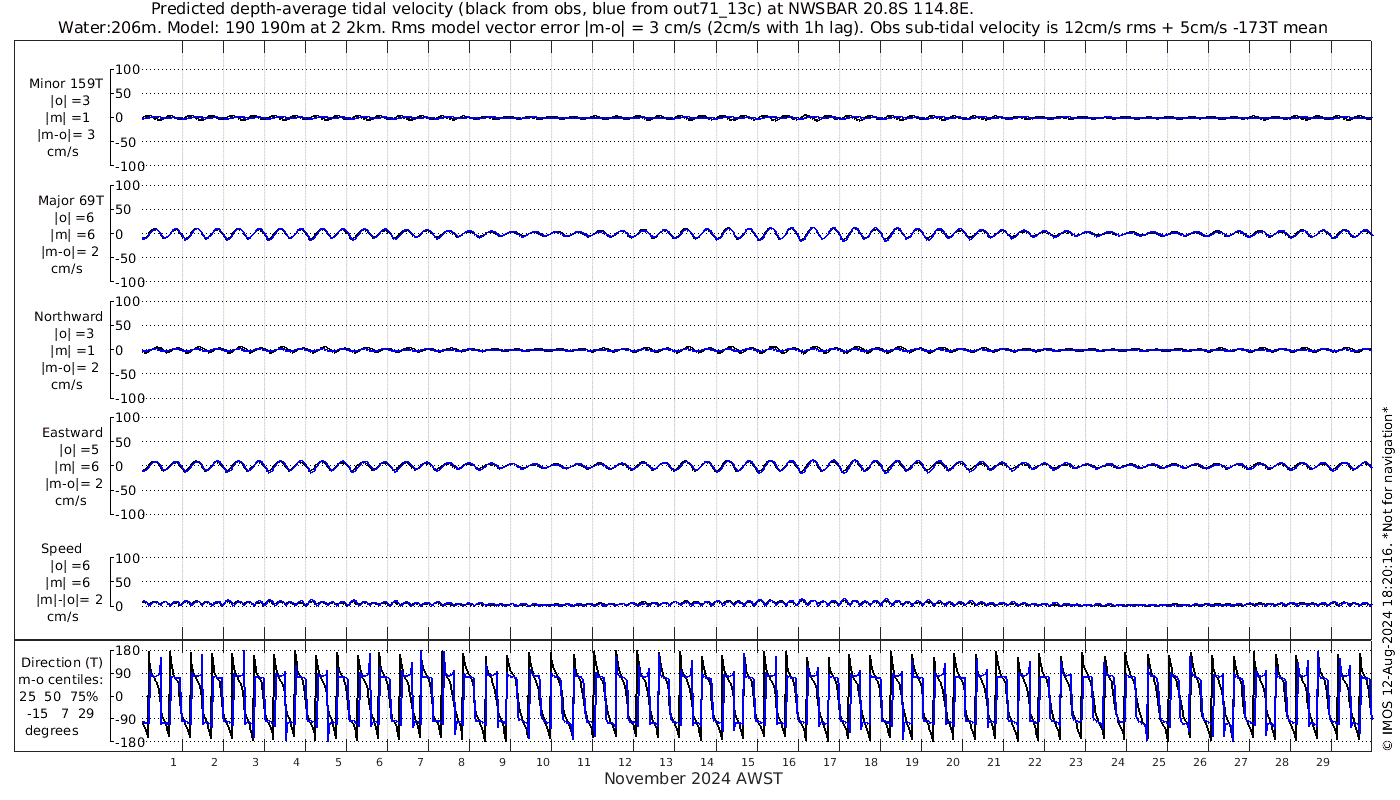The image size is (1400, 800).
Task: Click day '25' on the date axis
Action: 1157,762
